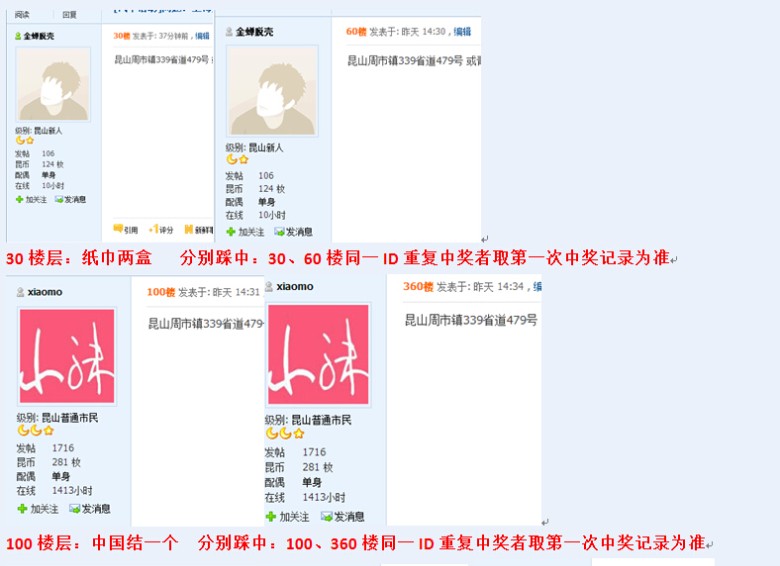Click the 加关注 plus icon in 30楼 post
This screenshot has height=566, width=780.
coord(19,199)
